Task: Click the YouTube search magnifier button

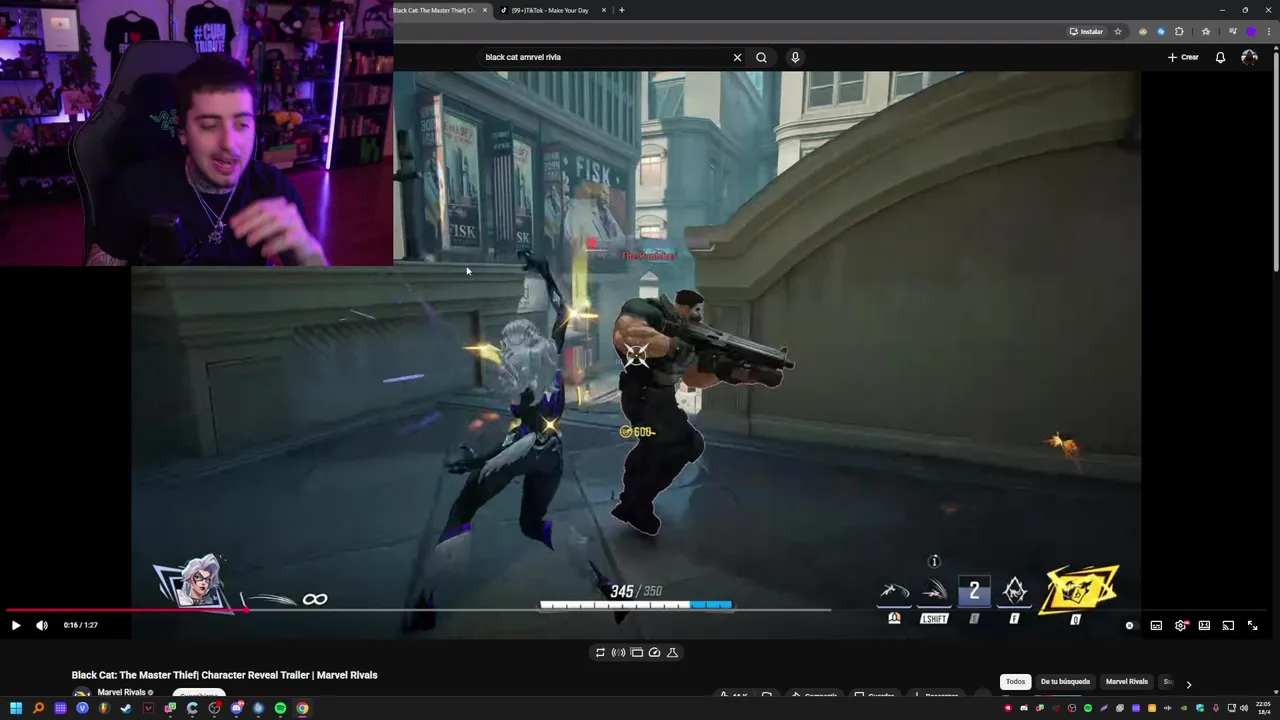Action: (761, 57)
